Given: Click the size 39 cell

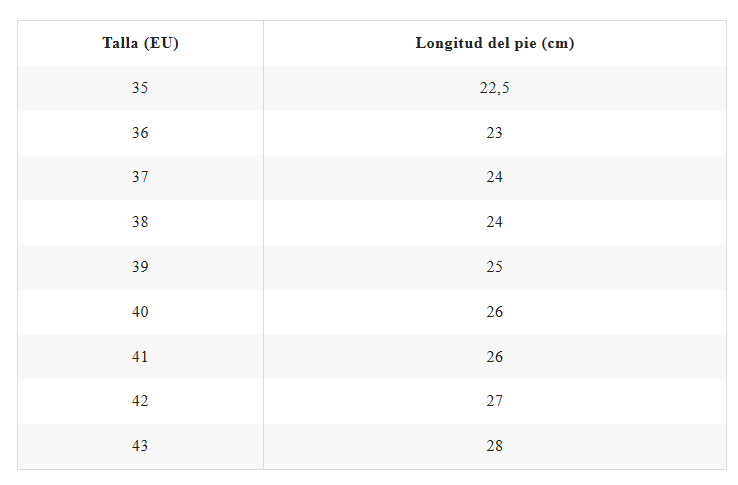Looking at the screenshot, I should (140, 267).
